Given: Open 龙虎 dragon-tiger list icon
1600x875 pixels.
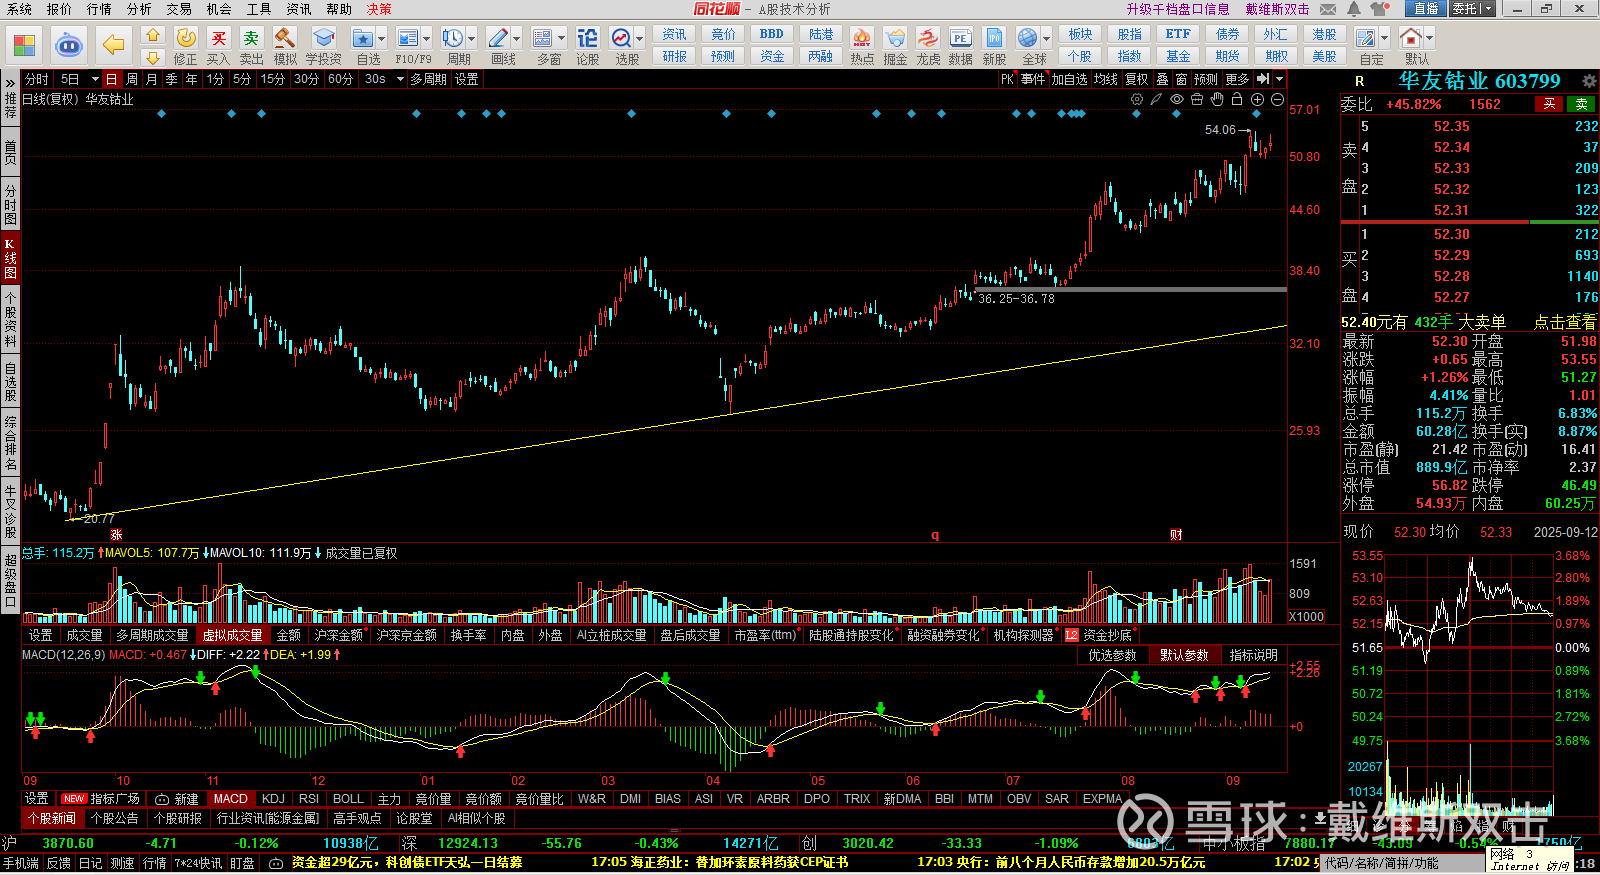Looking at the screenshot, I should point(928,46).
